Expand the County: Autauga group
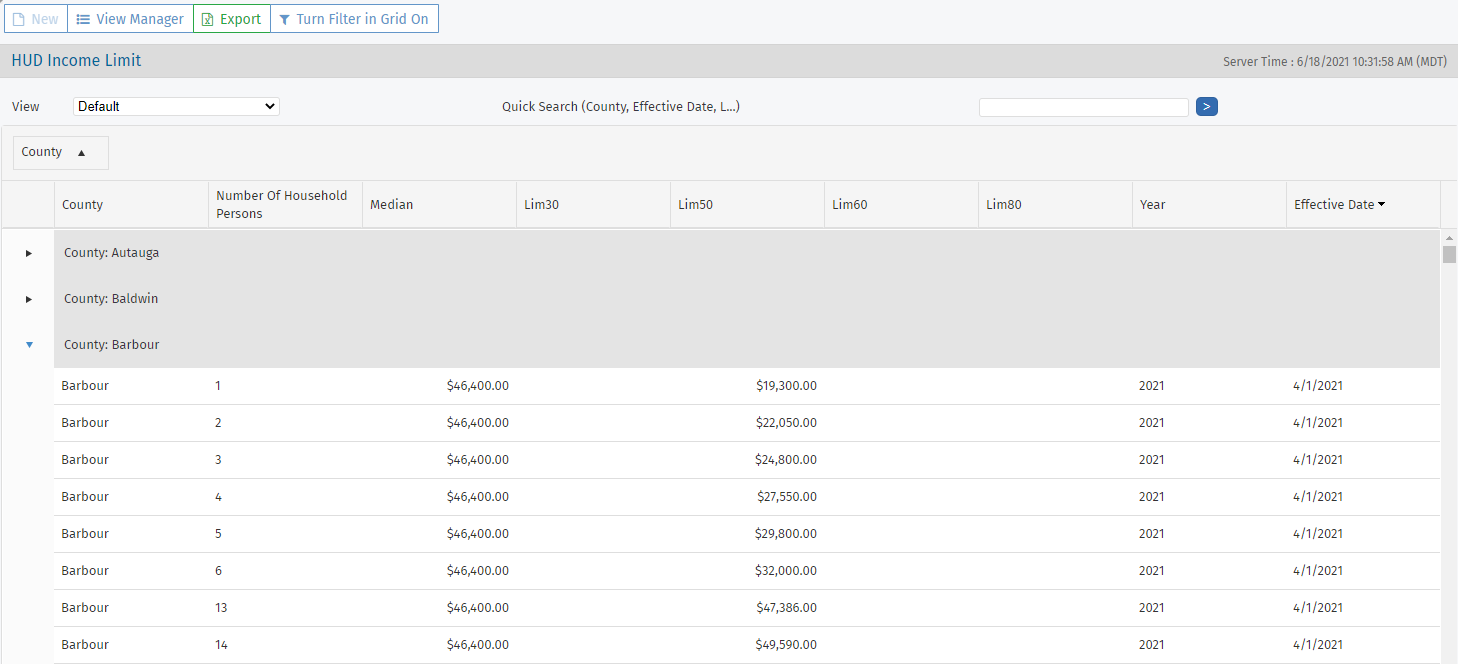 point(29,253)
